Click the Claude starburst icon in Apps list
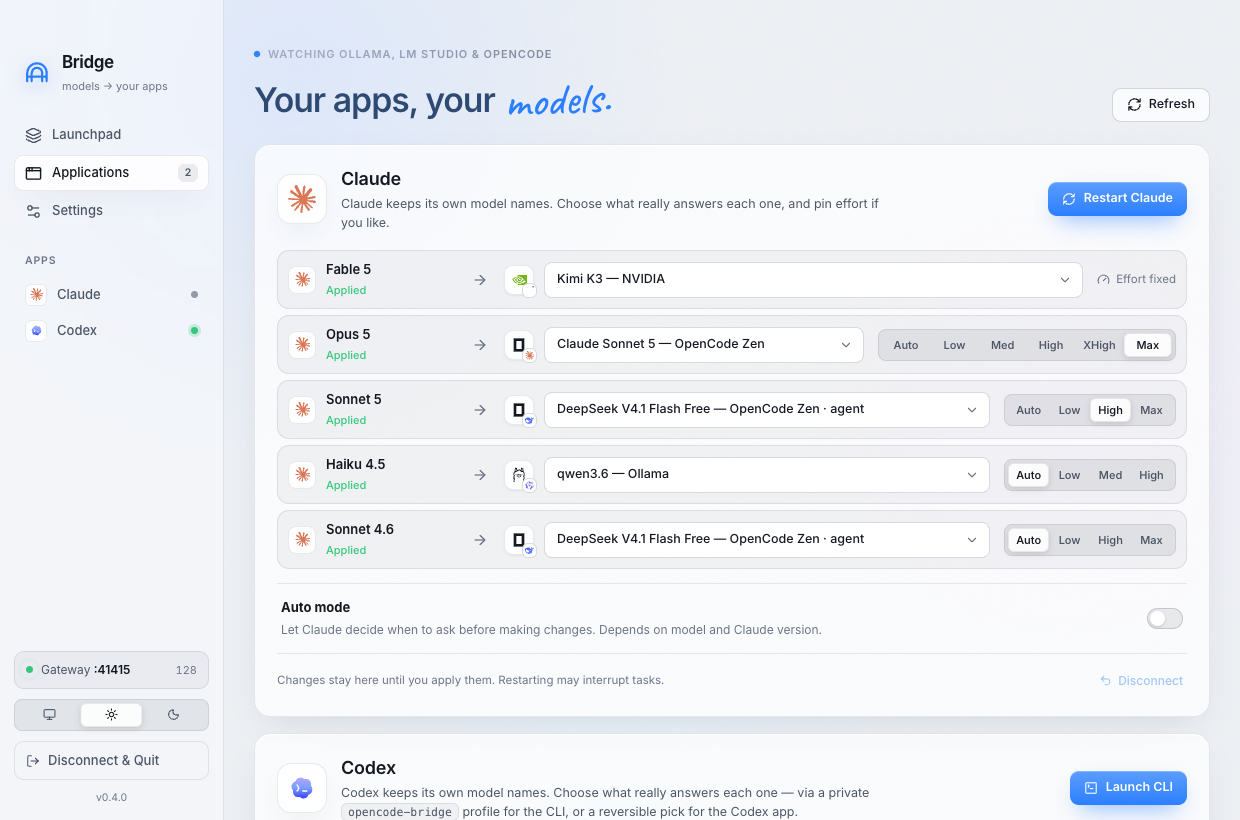 36,294
